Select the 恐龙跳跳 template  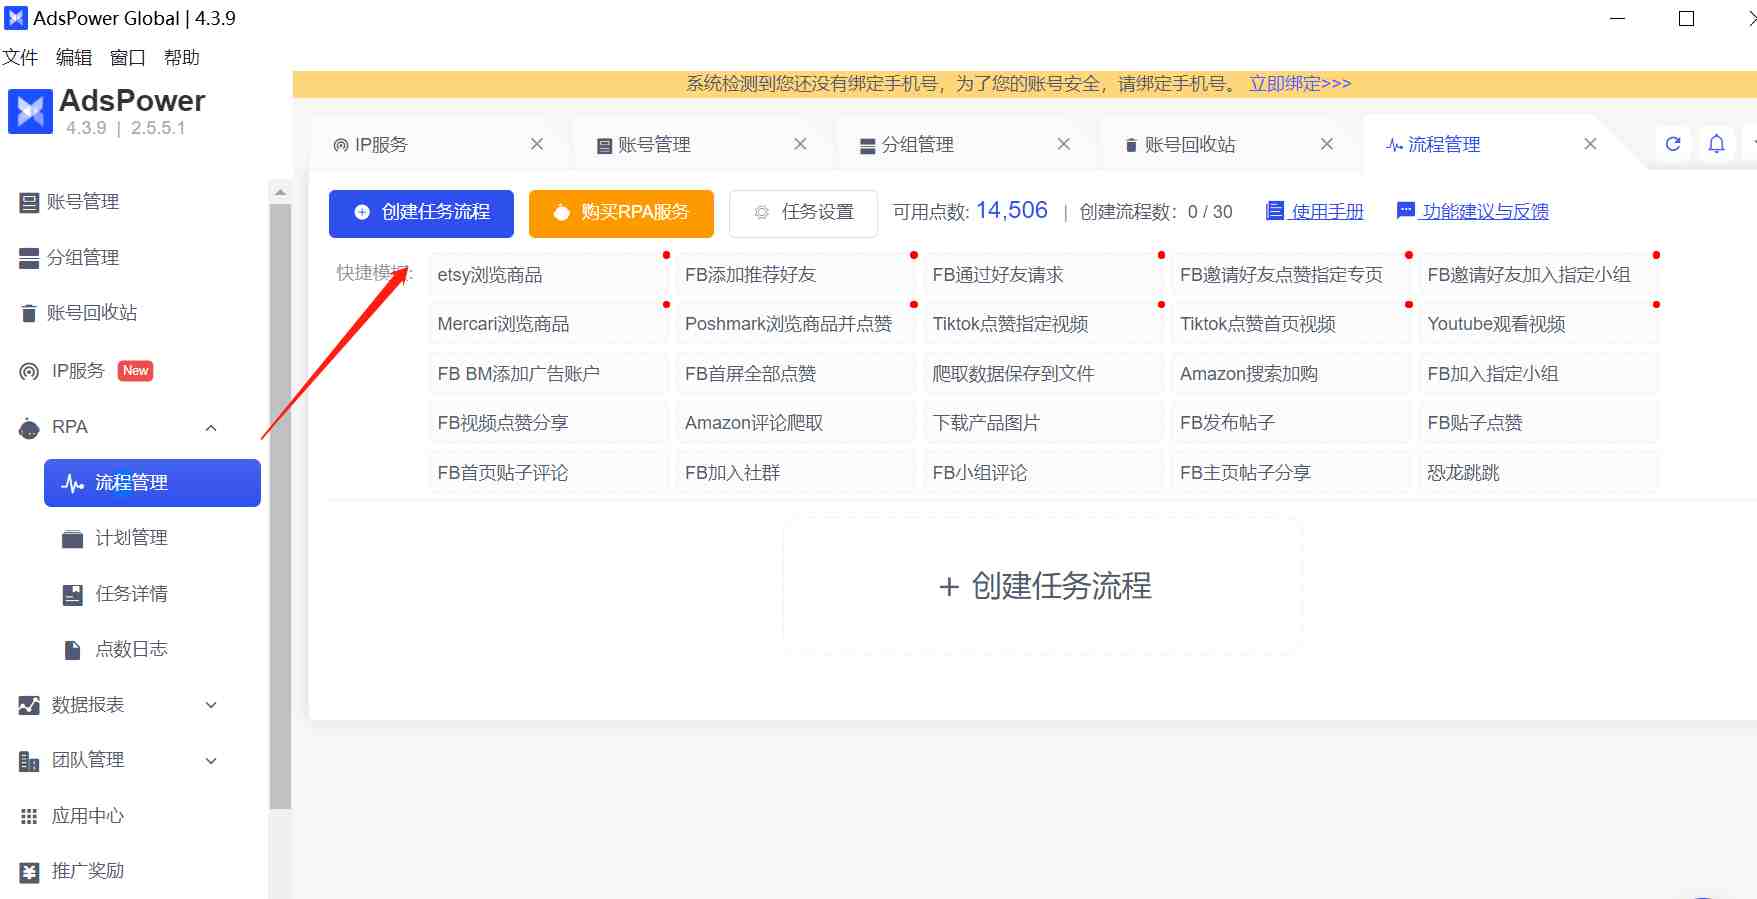click(x=1538, y=473)
